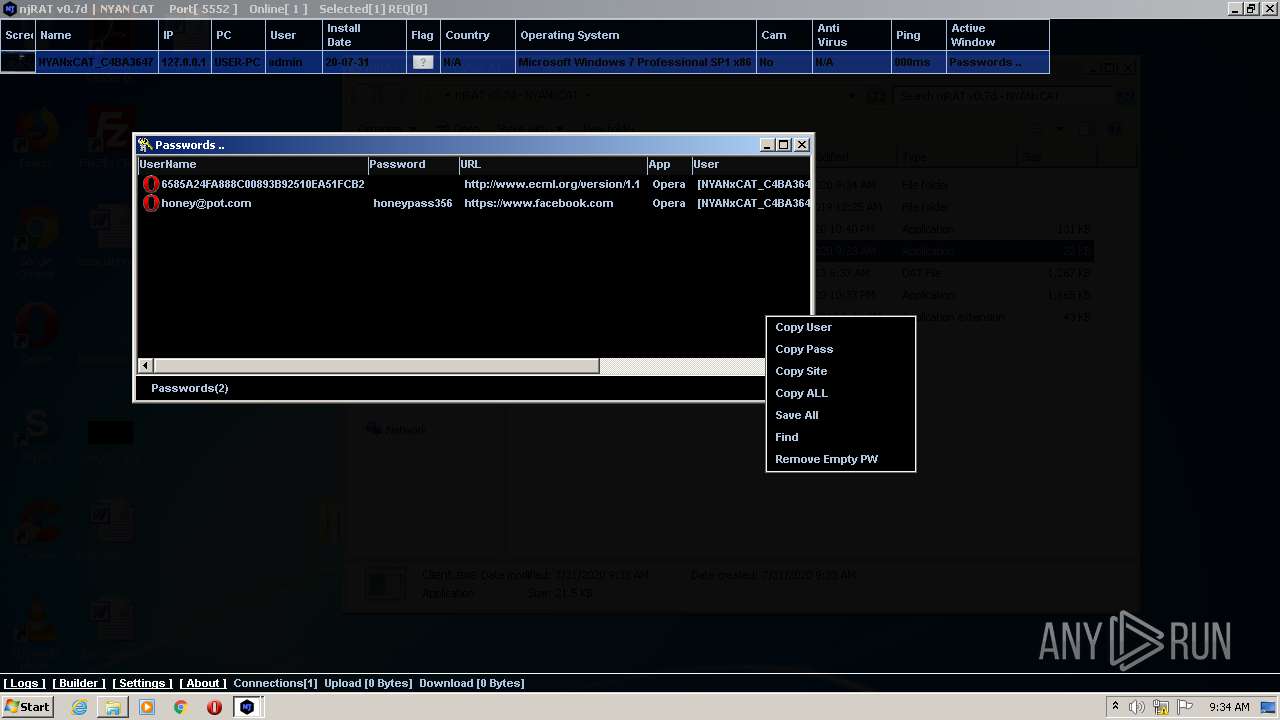Click the Upload [0 Bytes] status text
Screen dimensions: 1280x720
point(368,683)
